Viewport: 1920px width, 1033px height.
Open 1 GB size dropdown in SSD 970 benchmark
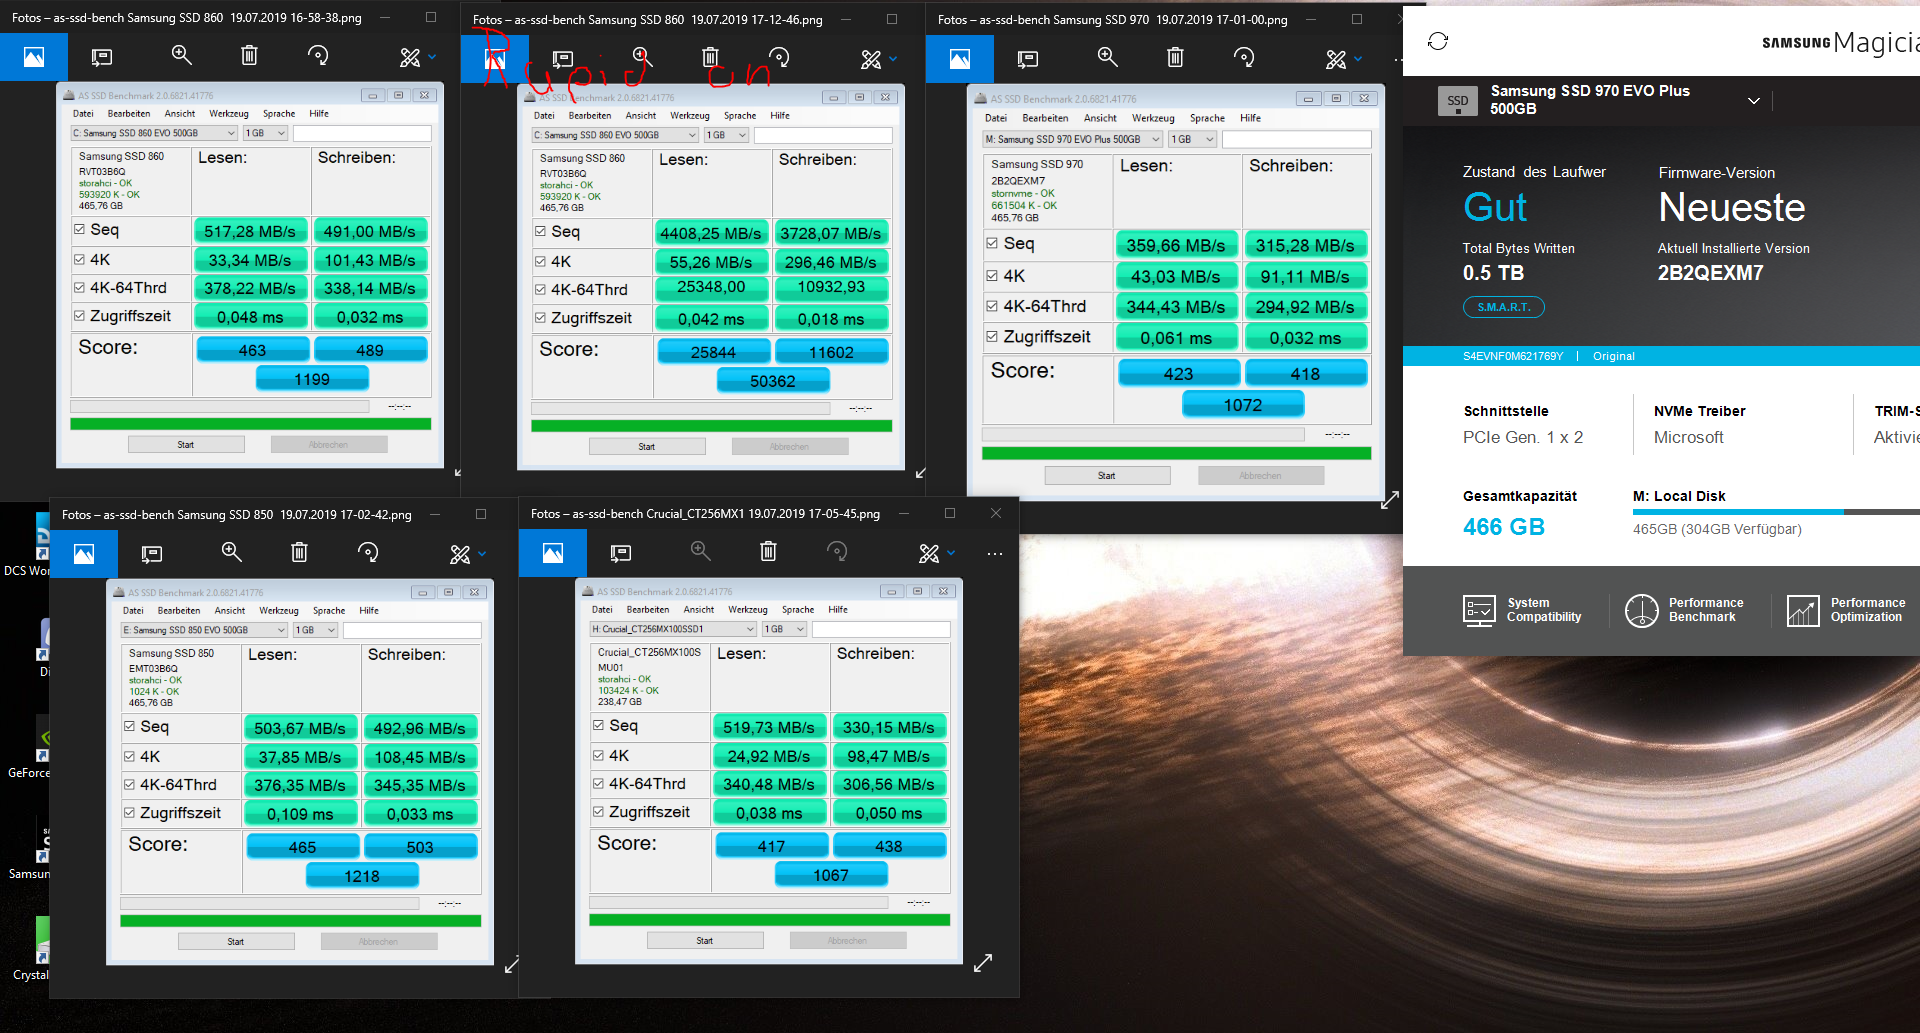click(1192, 139)
